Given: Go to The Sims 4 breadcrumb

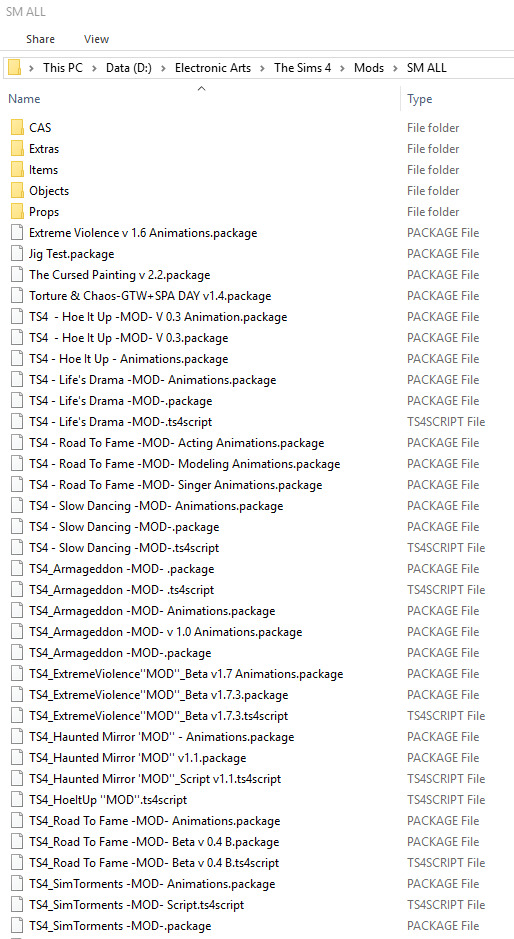Looking at the screenshot, I should click(x=303, y=68).
